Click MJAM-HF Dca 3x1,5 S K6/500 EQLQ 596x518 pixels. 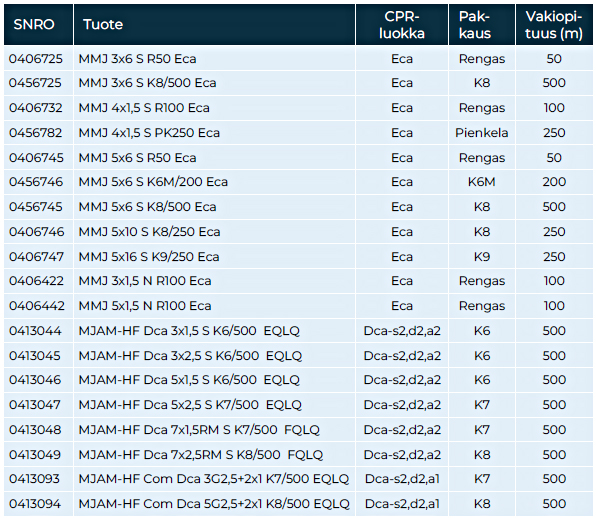(189, 331)
